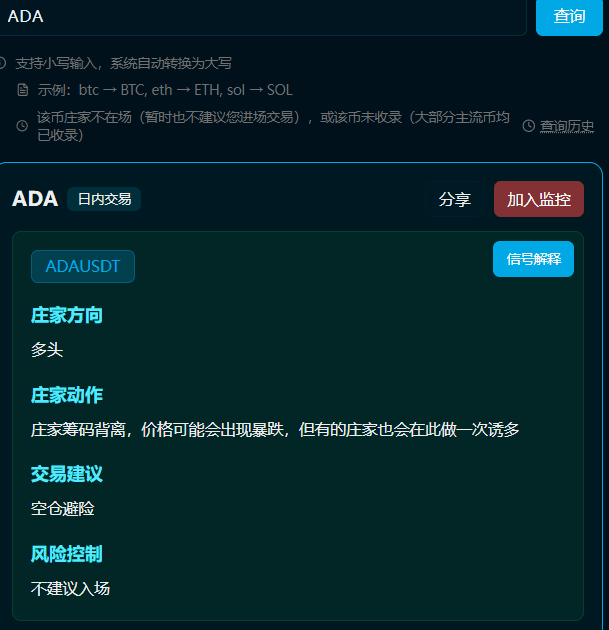Click the 空仓避险 suggestion text

(x=63, y=509)
